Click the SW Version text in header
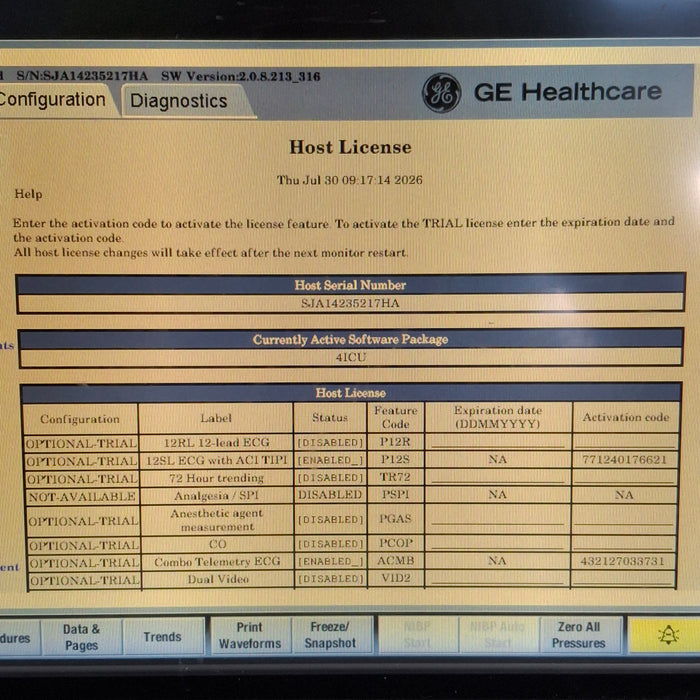700x700 pixels. 241,76
